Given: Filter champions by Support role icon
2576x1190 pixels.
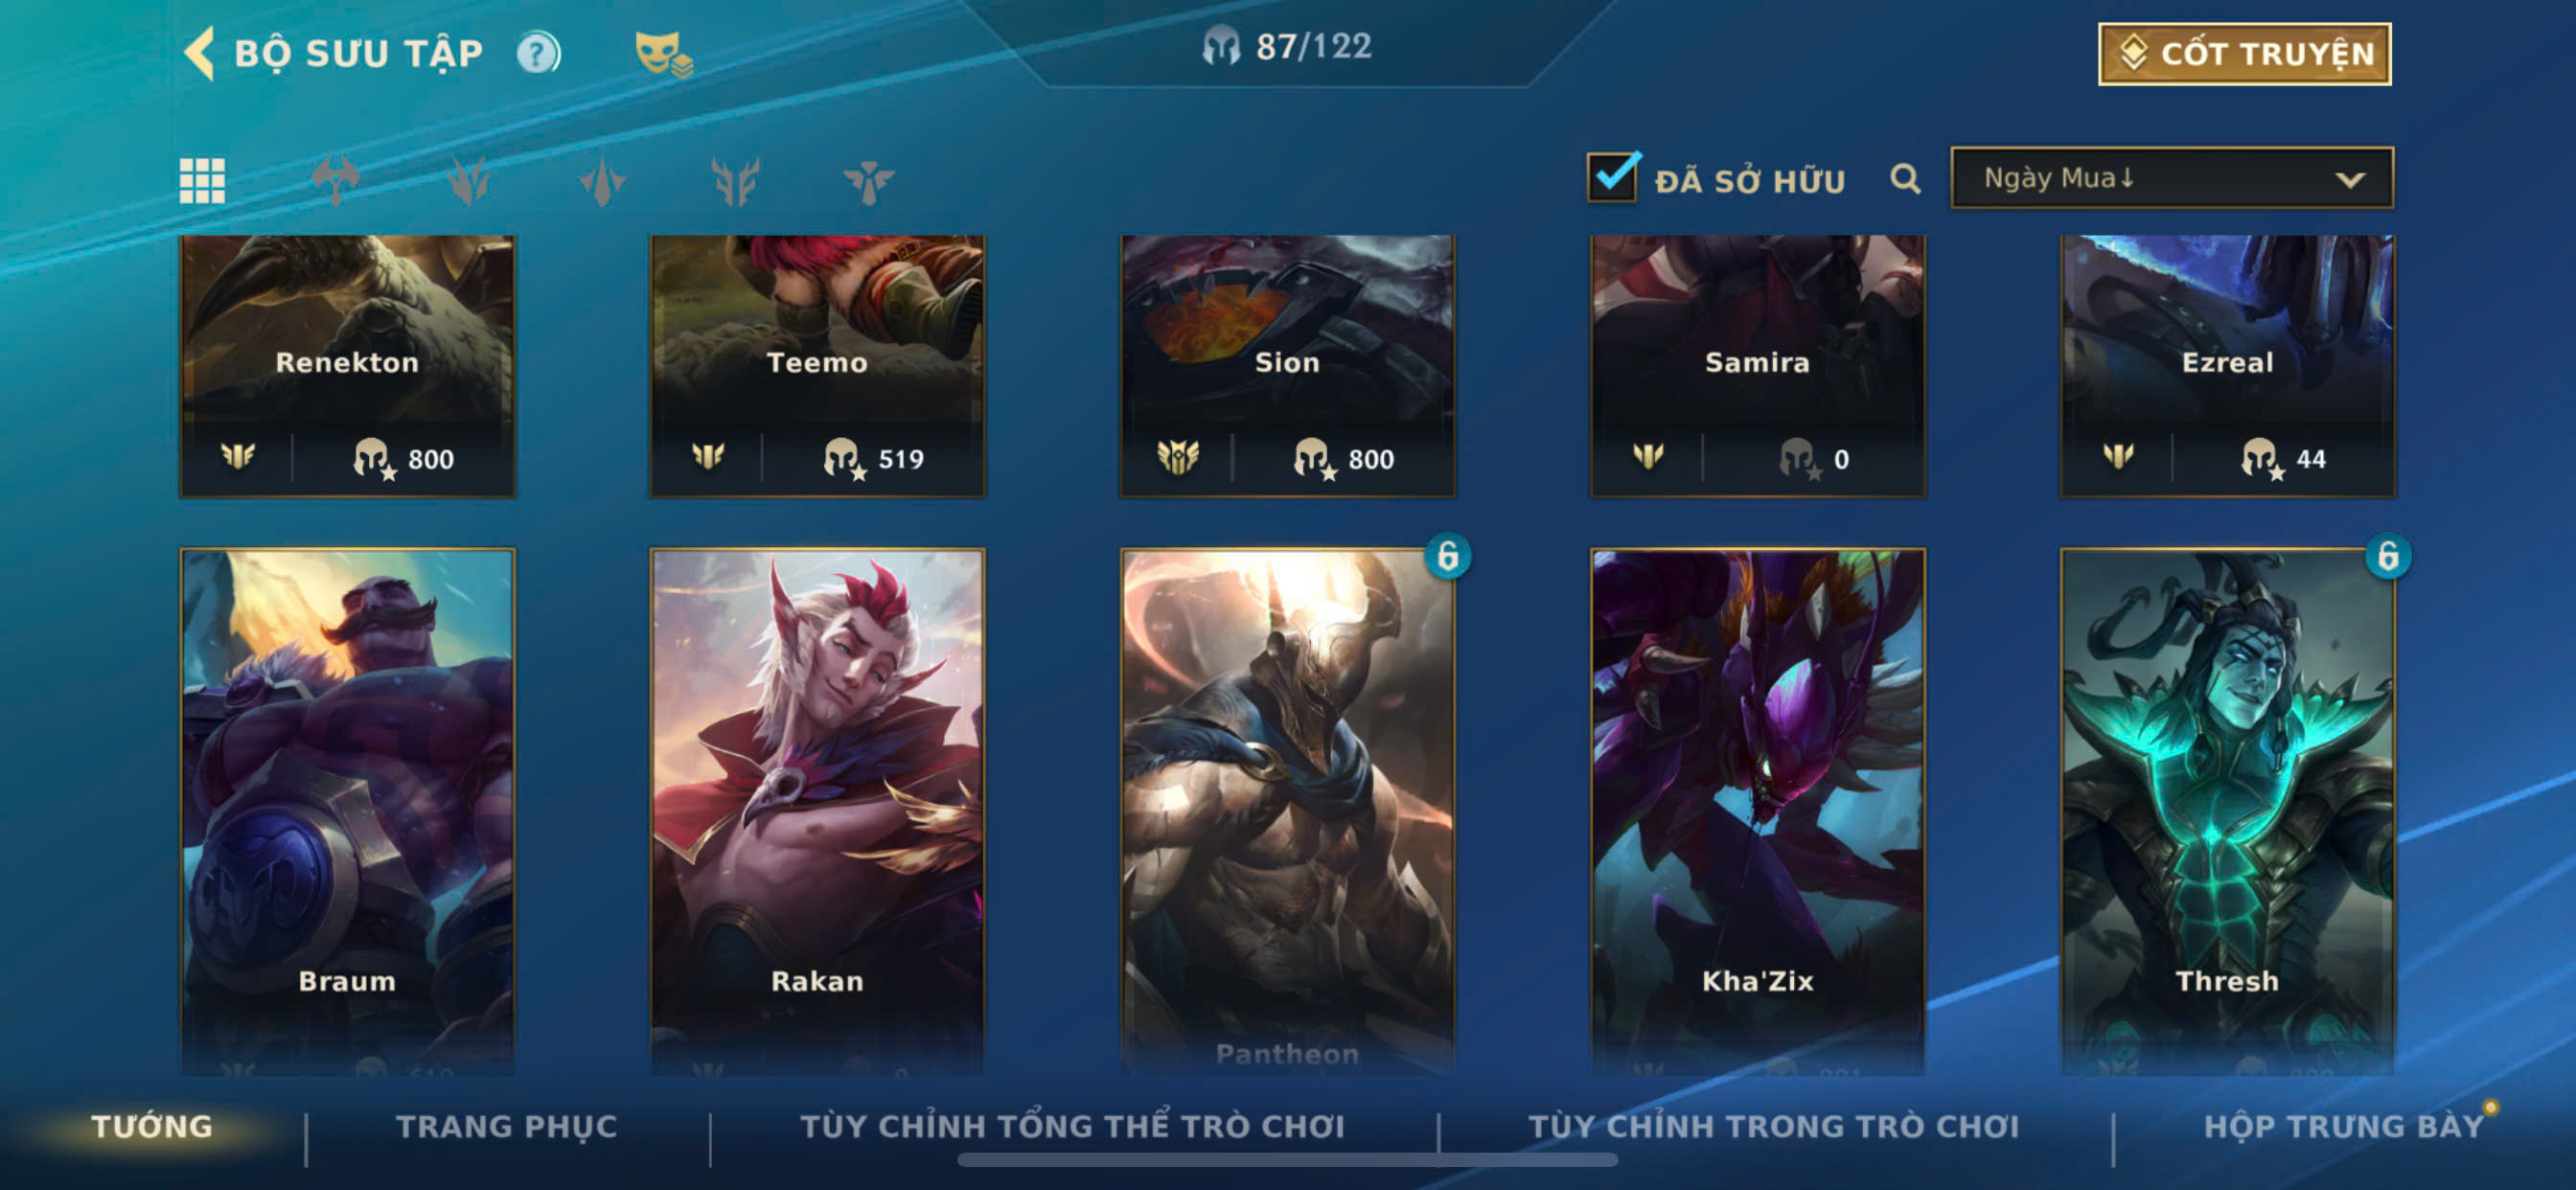Looking at the screenshot, I should tap(868, 181).
